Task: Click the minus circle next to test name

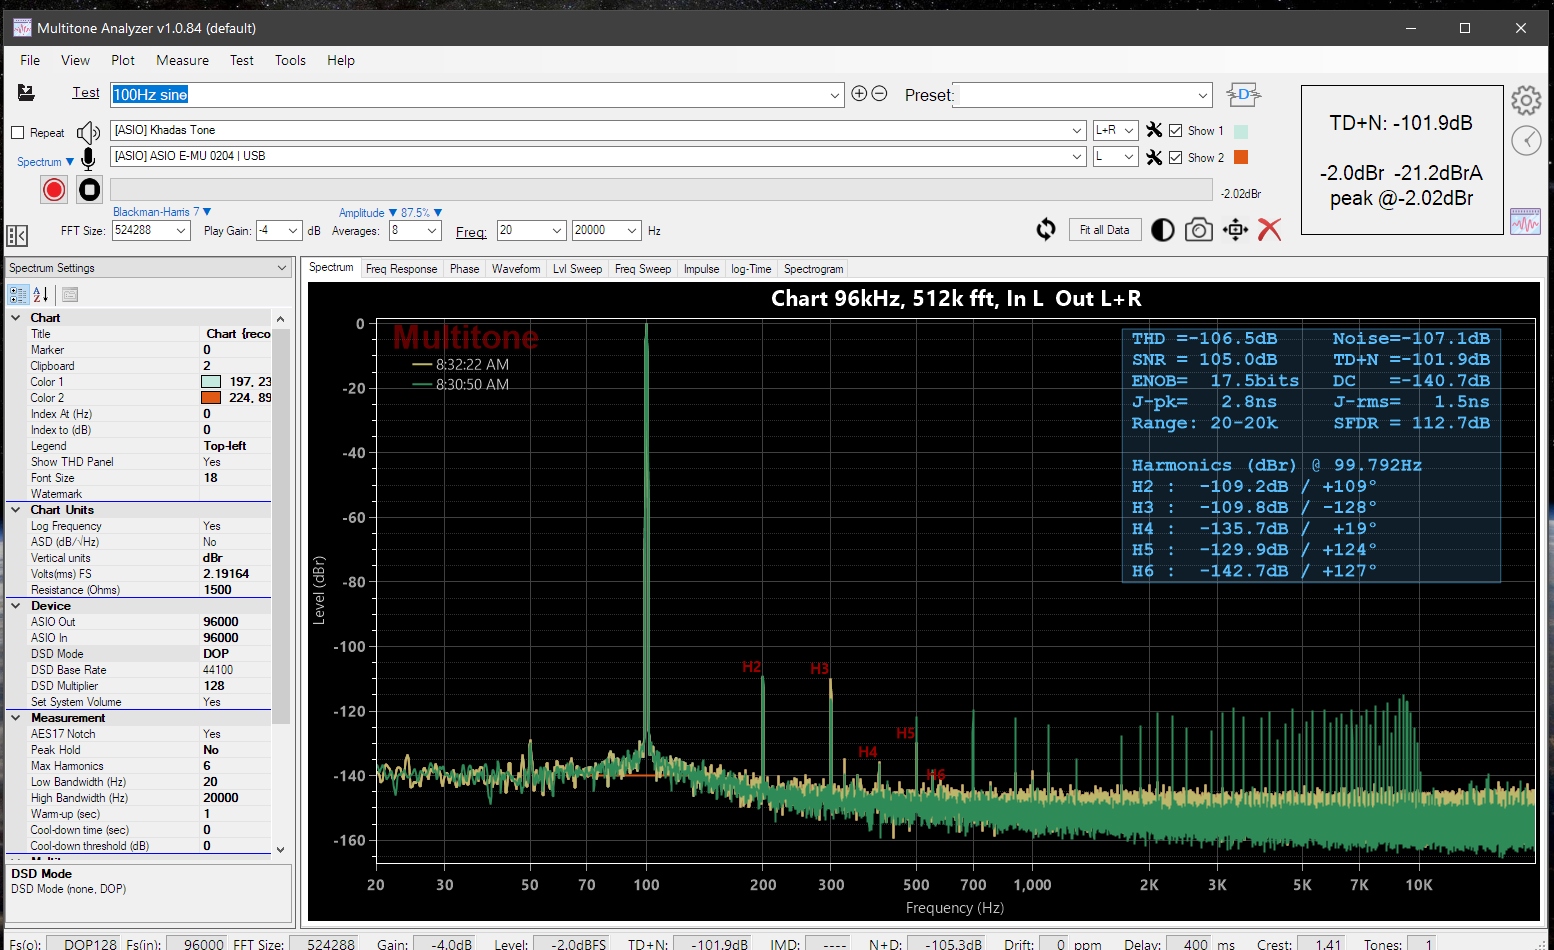Action: [879, 94]
